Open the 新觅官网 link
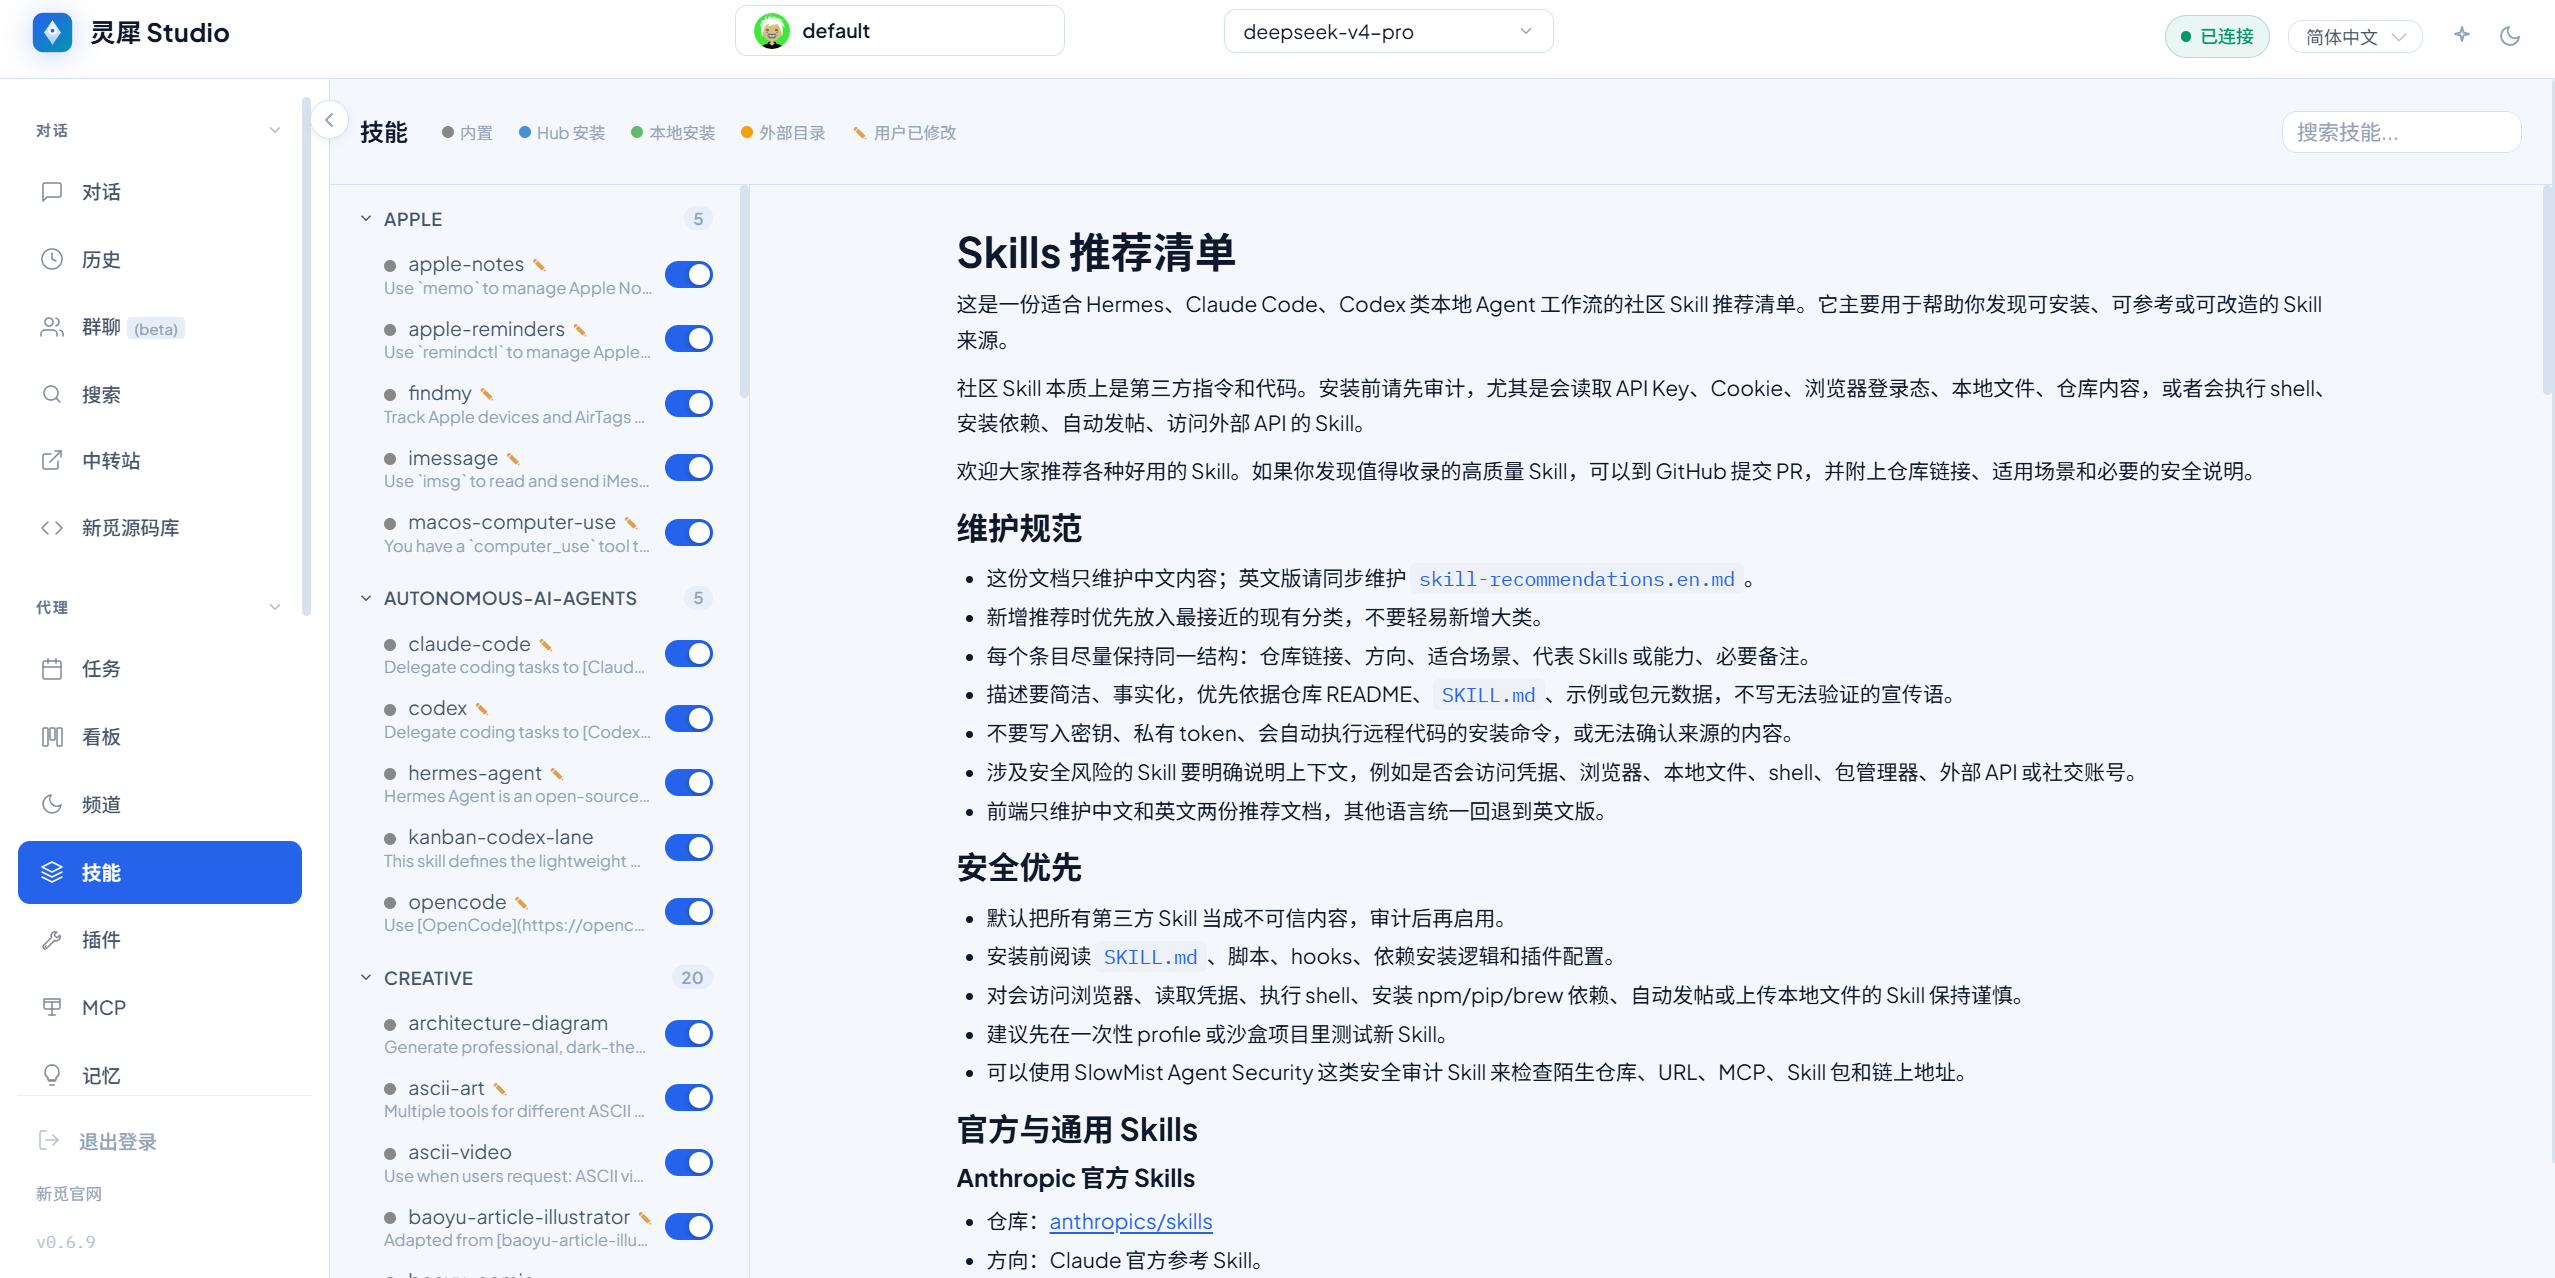Screen dimensions: 2555x1278 [69, 1193]
